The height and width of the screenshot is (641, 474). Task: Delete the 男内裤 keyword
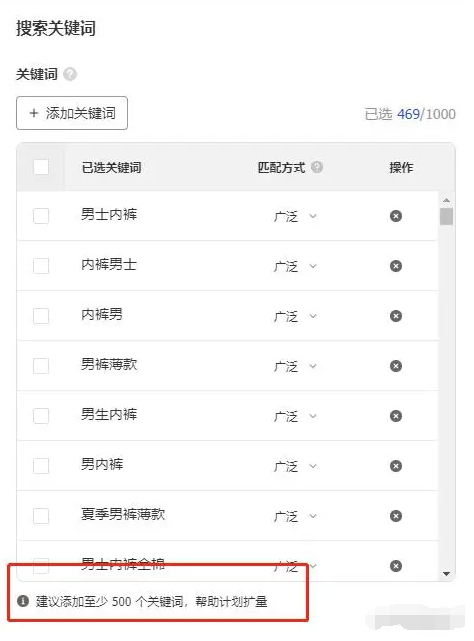pos(395,466)
